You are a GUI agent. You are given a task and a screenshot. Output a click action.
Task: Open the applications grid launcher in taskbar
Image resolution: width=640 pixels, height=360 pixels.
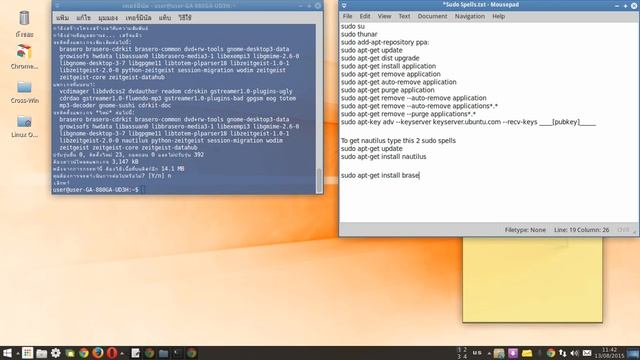click(27, 353)
